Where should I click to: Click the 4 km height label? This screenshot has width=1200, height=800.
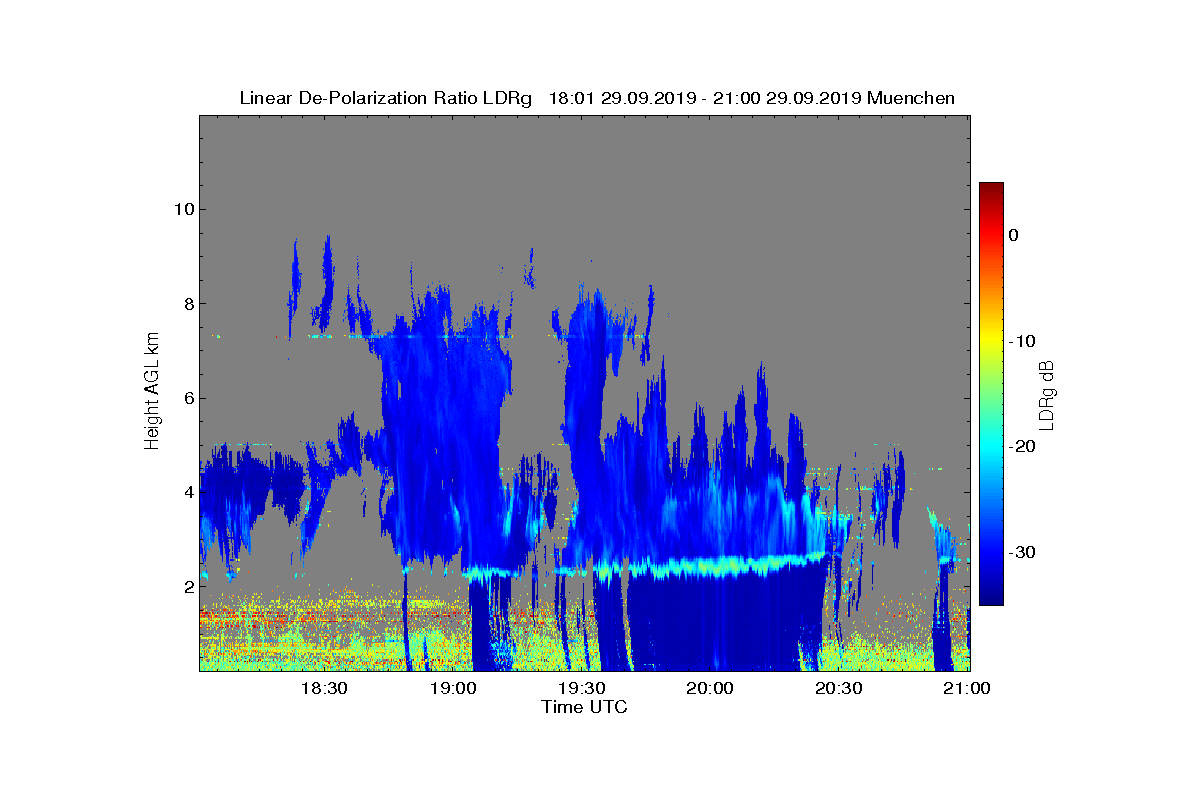187,492
